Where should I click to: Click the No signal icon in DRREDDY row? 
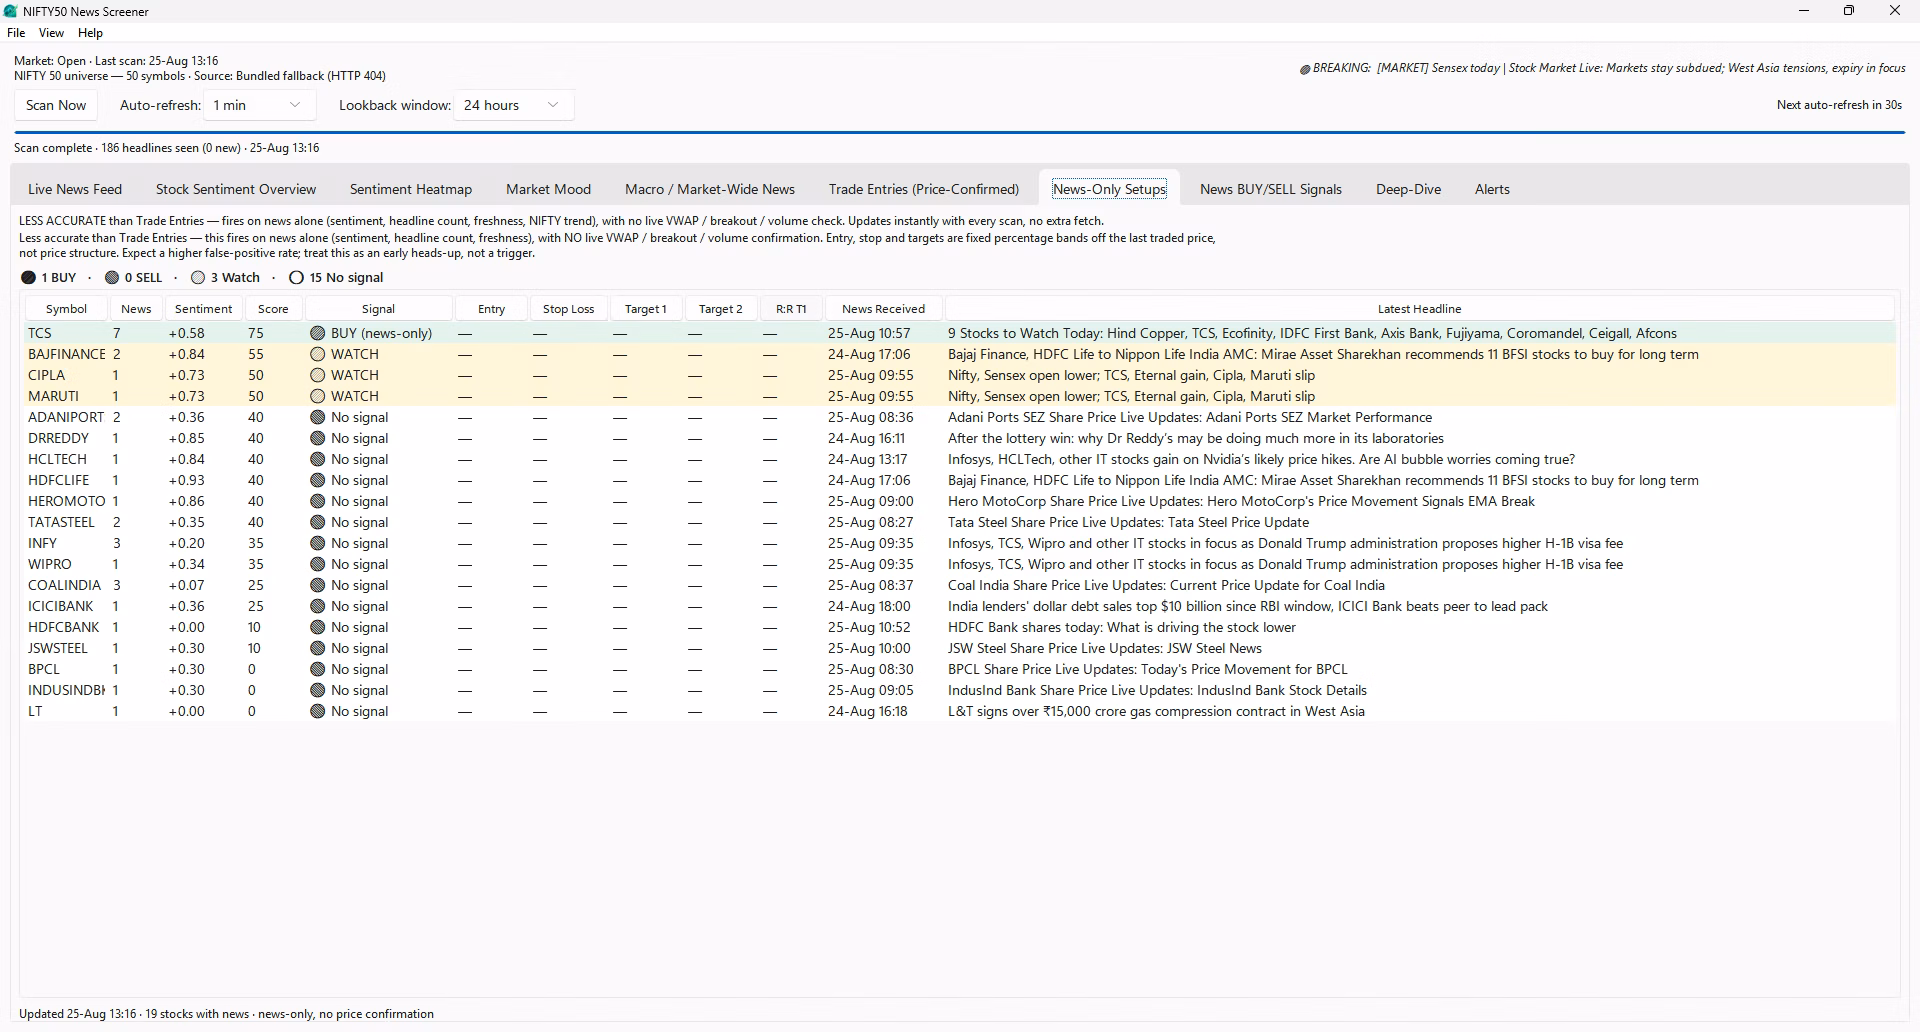[x=318, y=438]
